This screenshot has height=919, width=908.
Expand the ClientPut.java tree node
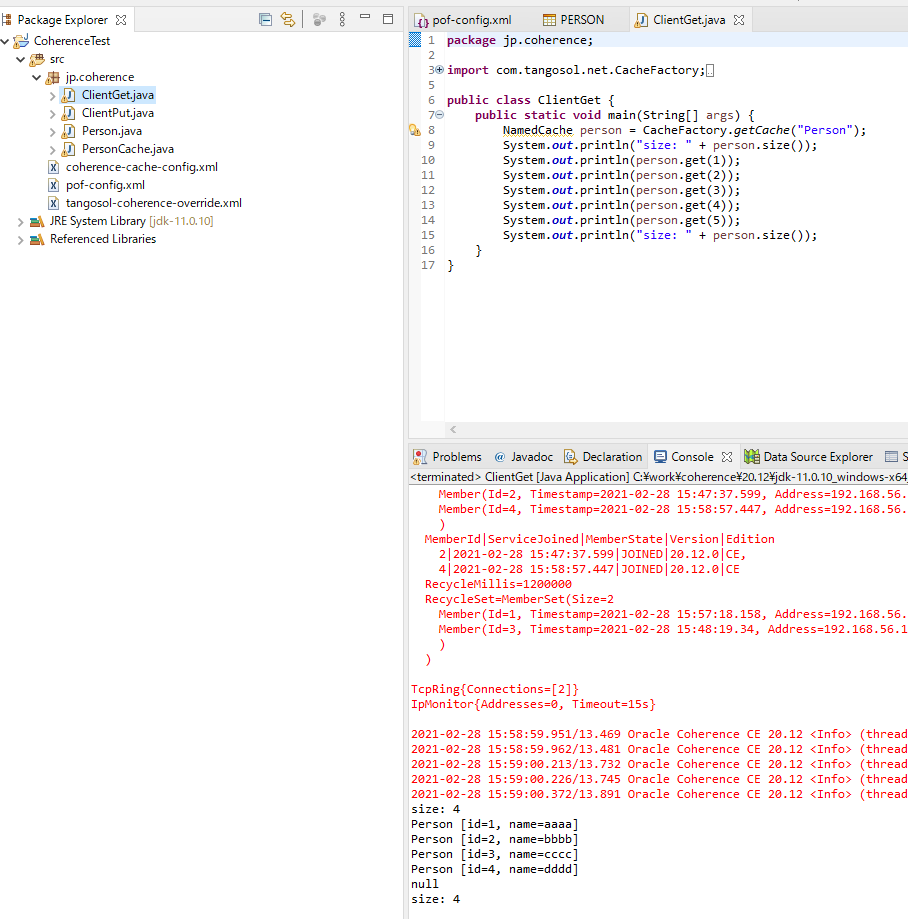click(x=52, y=114)
